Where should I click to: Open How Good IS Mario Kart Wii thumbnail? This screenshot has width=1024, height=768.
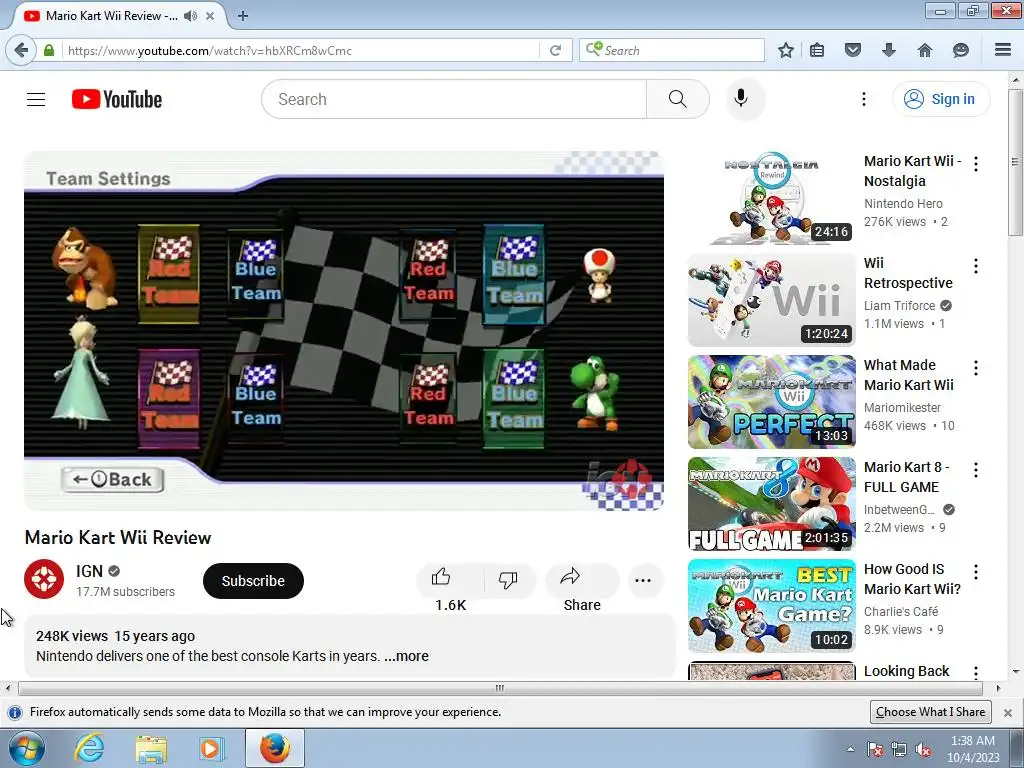(x=771, y=605)
